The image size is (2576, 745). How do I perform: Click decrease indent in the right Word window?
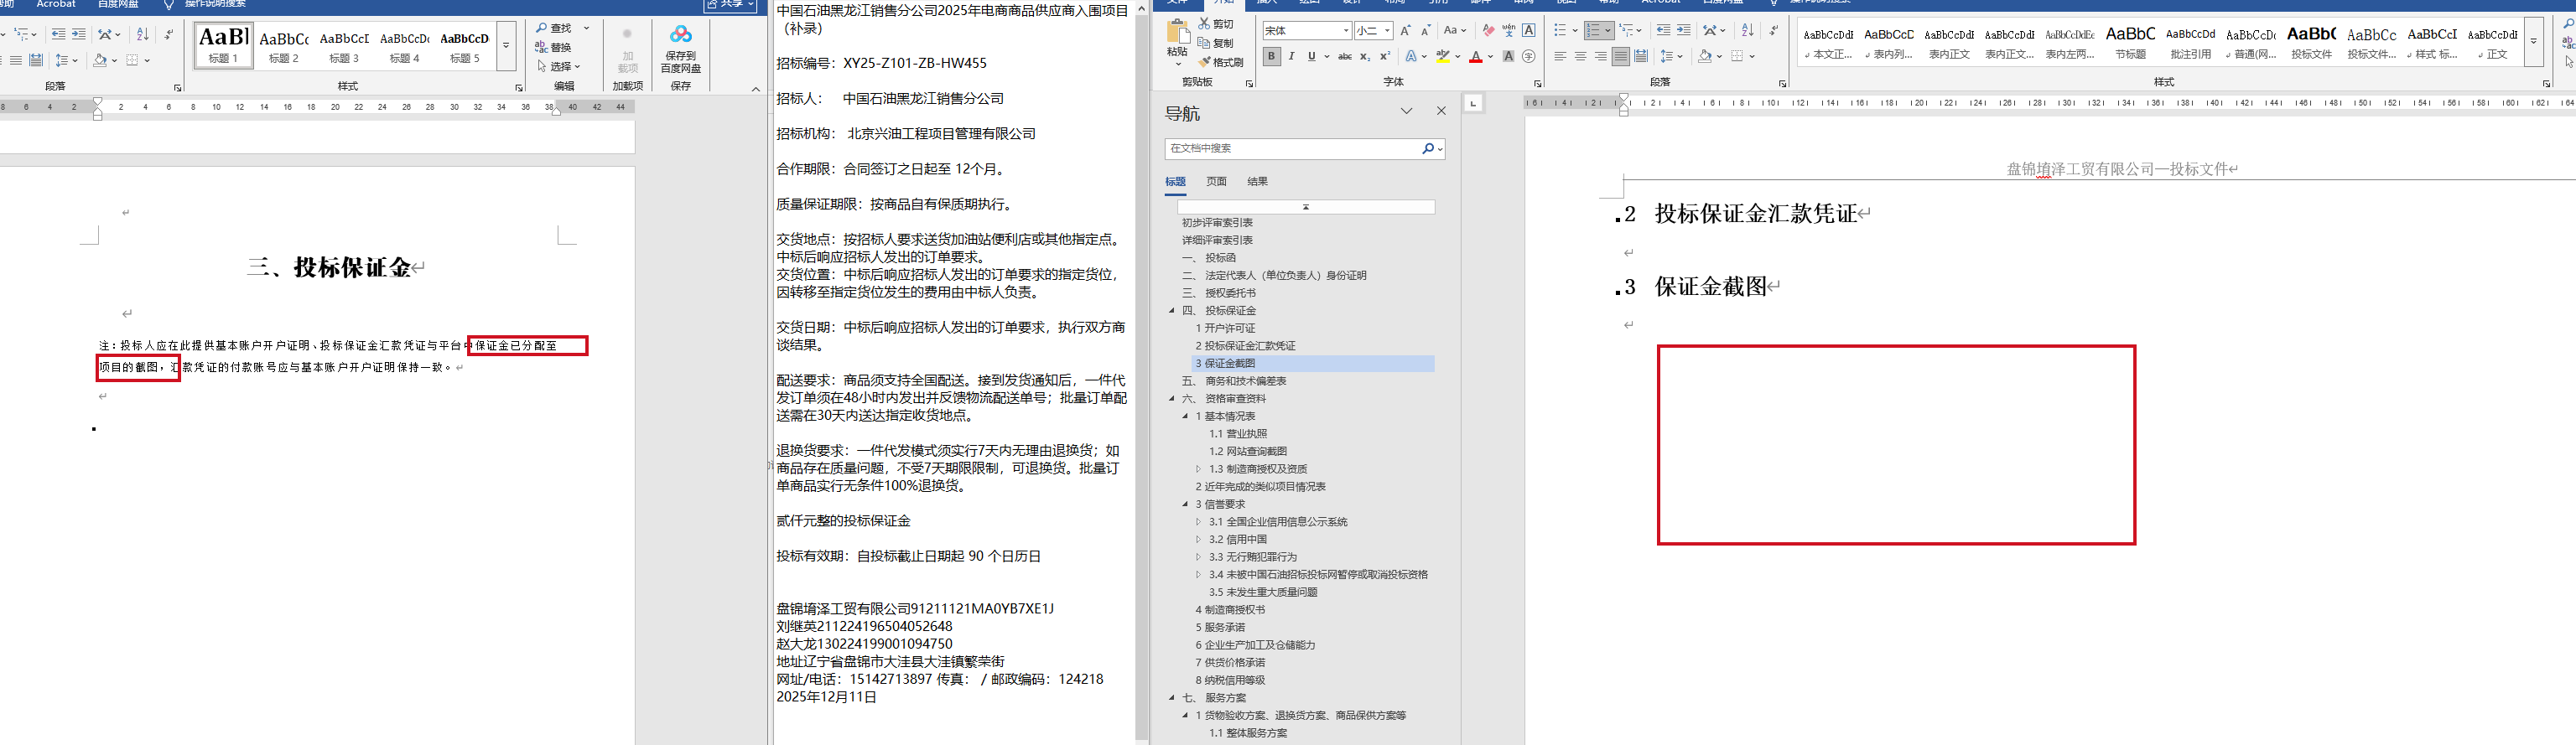(1663, 31)
